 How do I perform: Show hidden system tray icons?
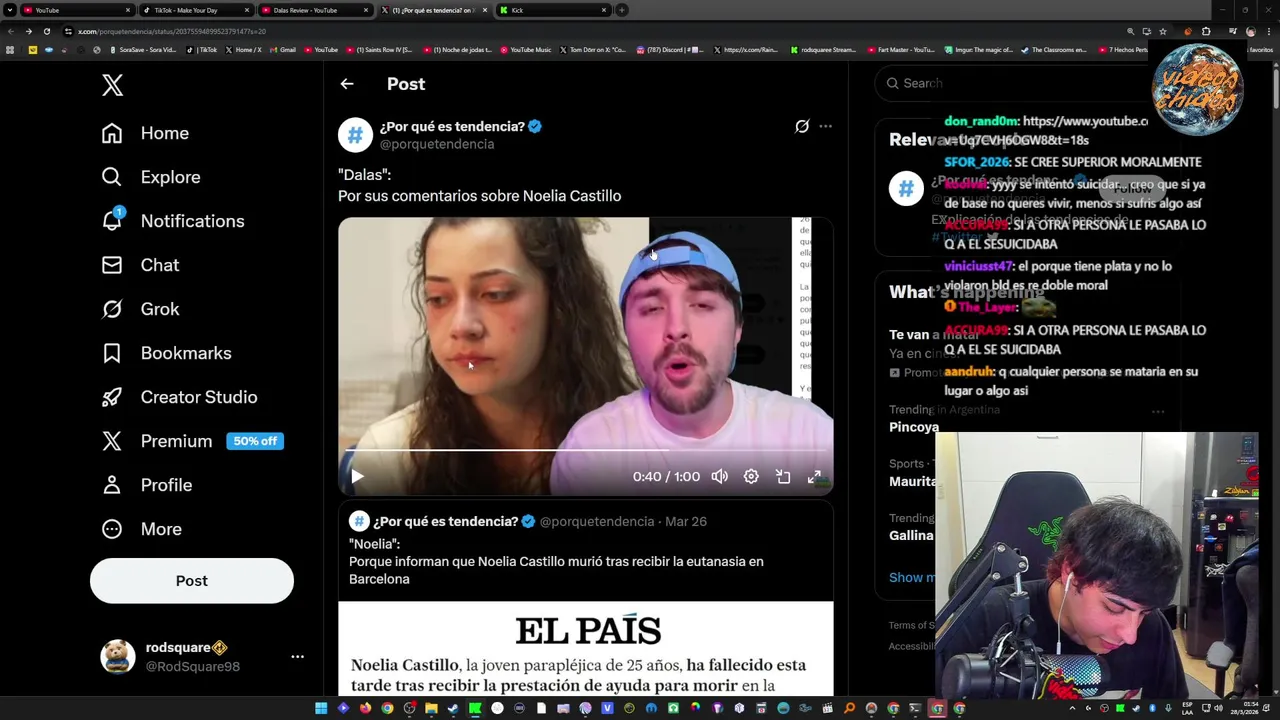[1072, 708]
